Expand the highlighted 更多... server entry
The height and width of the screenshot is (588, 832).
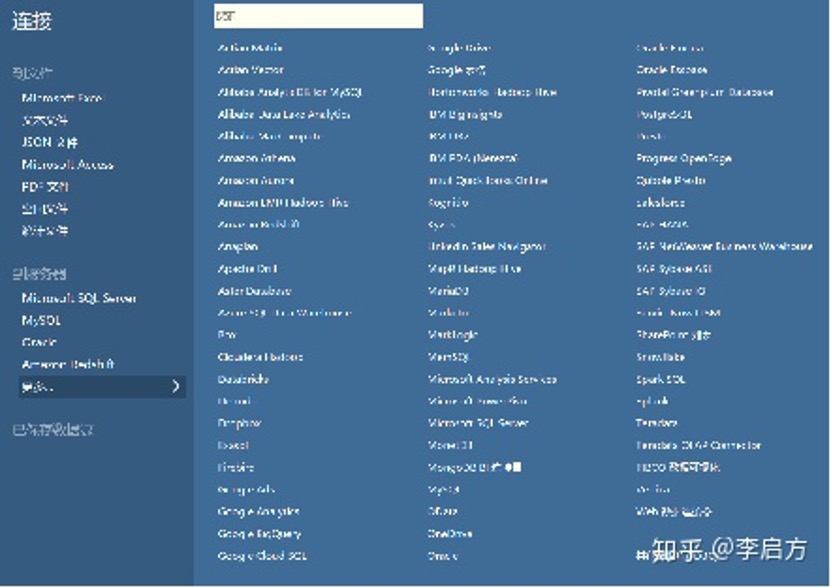(x=102, y=387)
